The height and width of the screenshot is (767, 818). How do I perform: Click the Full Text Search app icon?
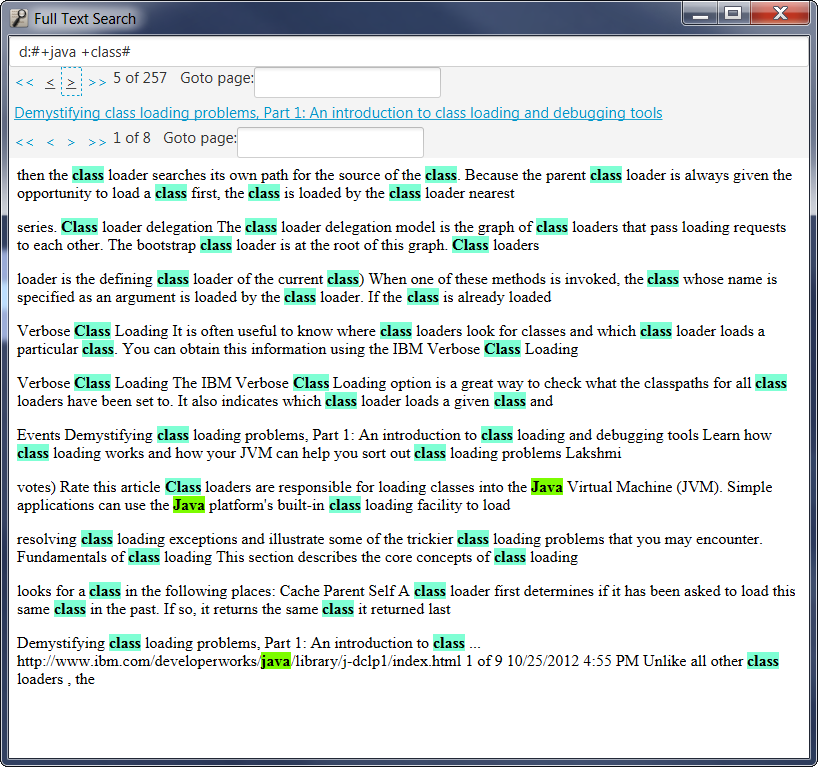point(19,18)
